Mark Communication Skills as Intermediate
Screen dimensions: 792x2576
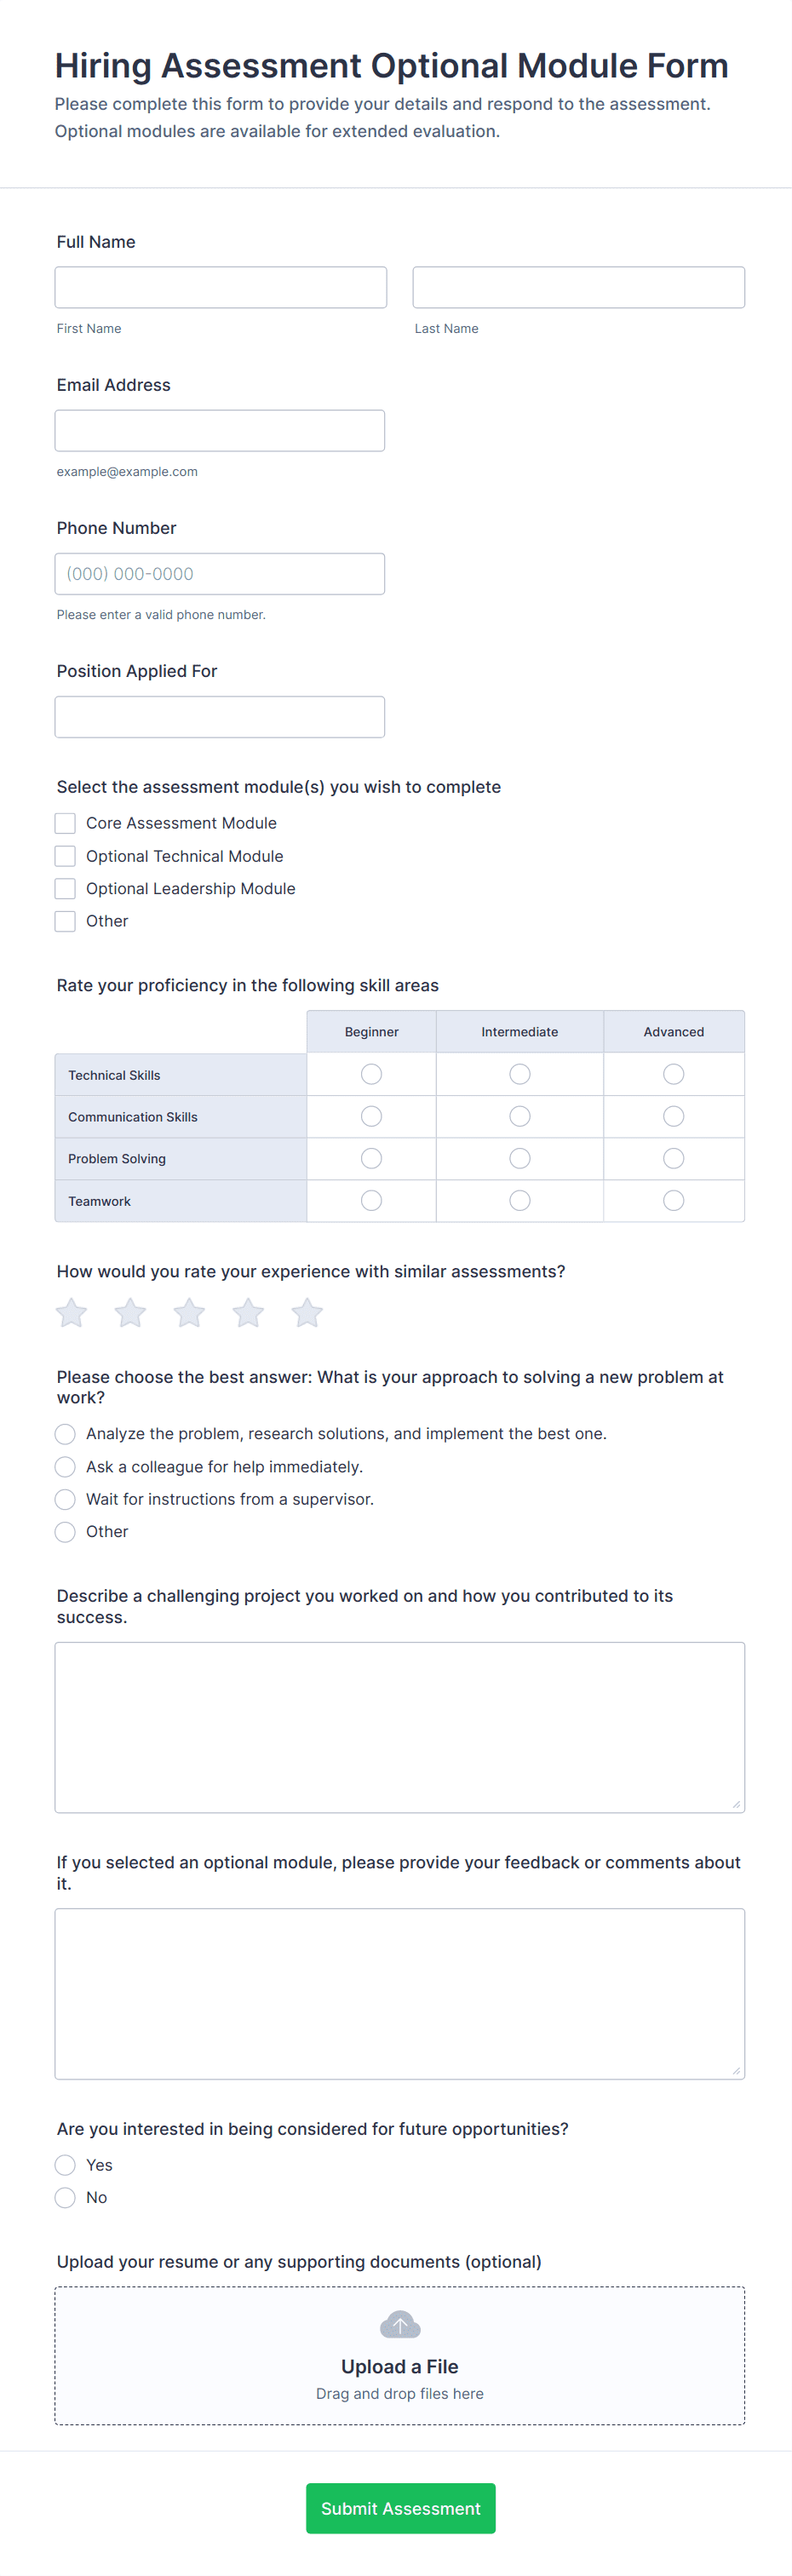[x=520, y=1116]
